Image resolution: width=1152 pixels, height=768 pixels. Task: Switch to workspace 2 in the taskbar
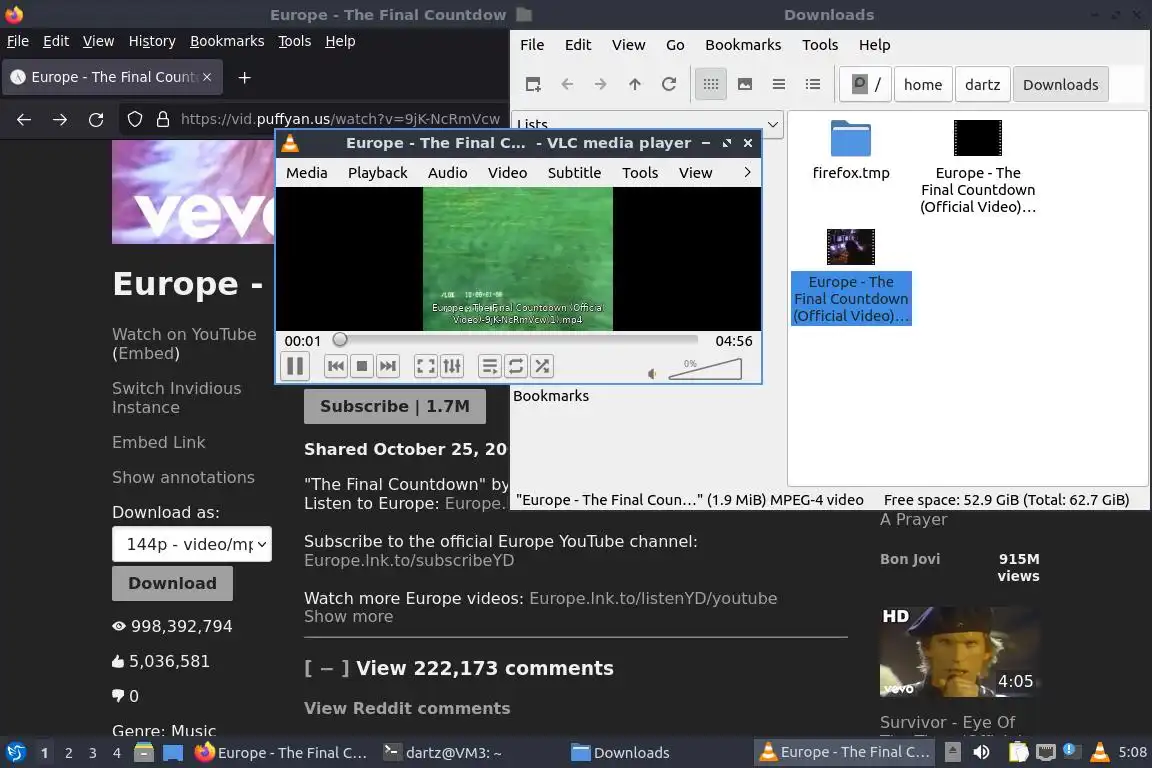68,753
